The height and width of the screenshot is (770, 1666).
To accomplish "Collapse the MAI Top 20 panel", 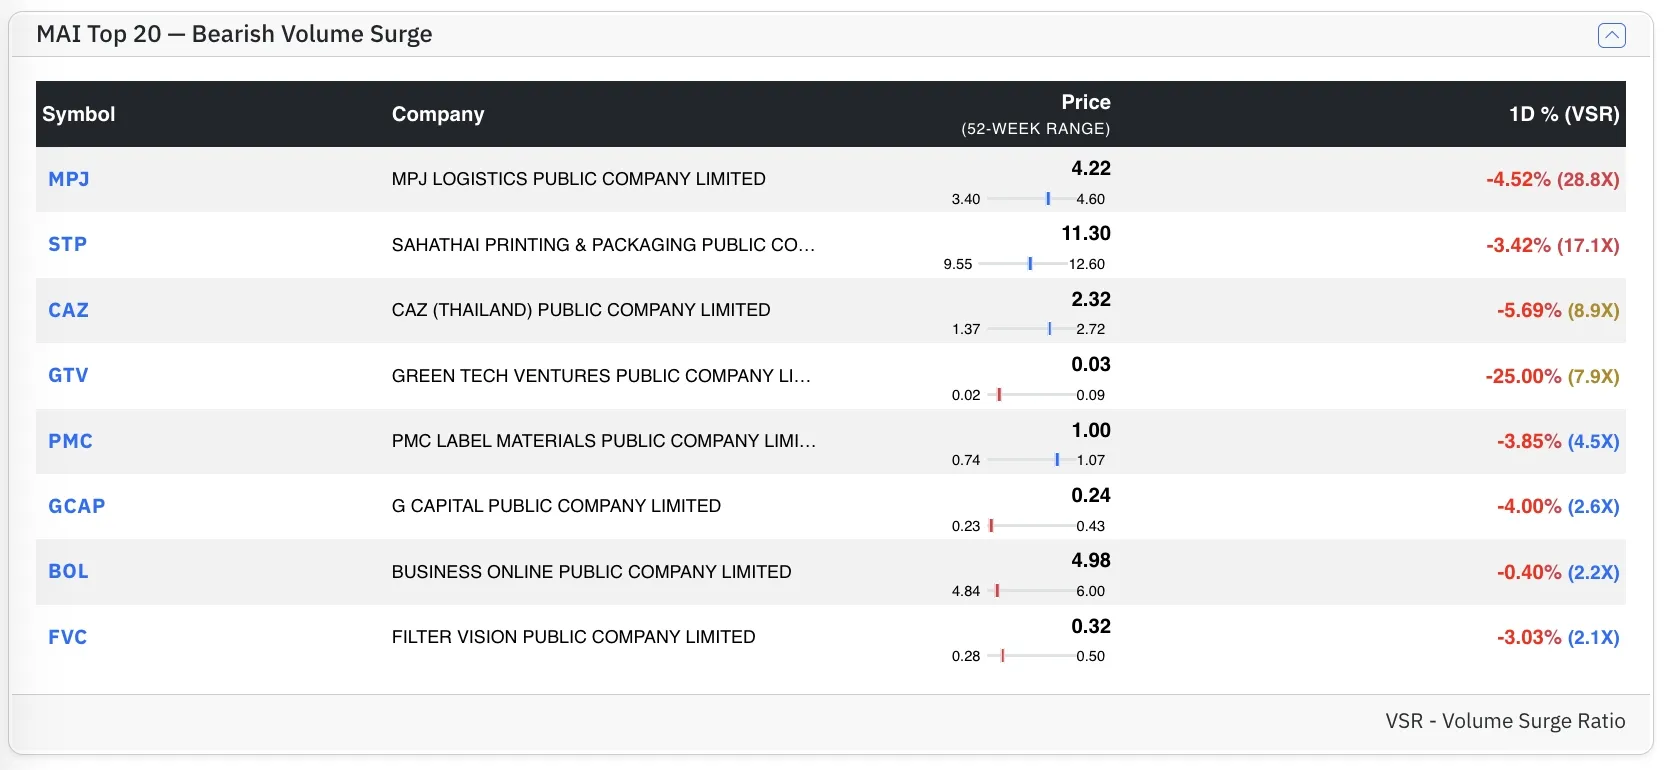I will tap(1611, 35).
